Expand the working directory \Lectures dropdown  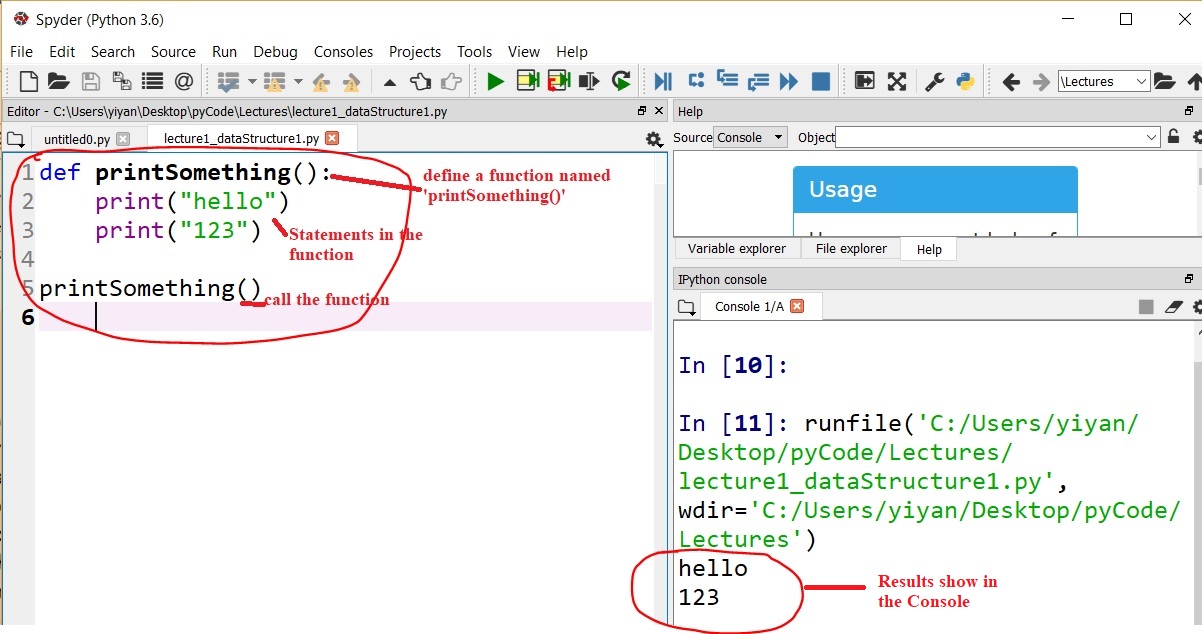(x=1141, y=82)
